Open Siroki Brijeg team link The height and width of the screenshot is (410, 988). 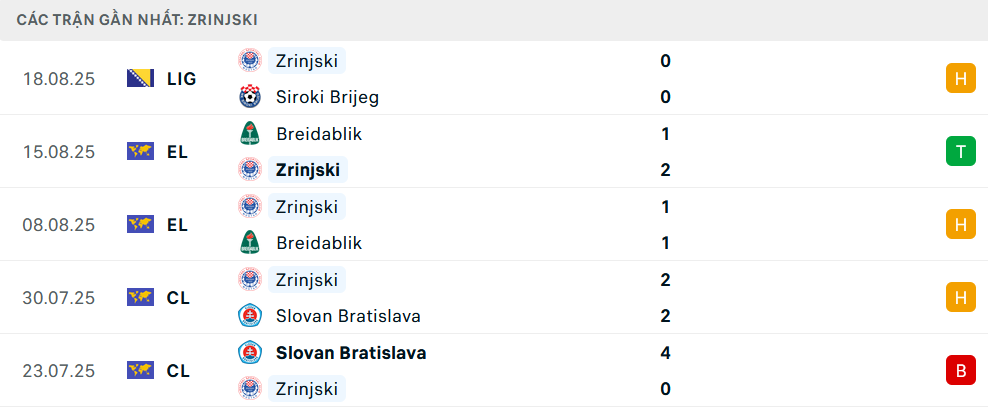[x=327, y=97]
